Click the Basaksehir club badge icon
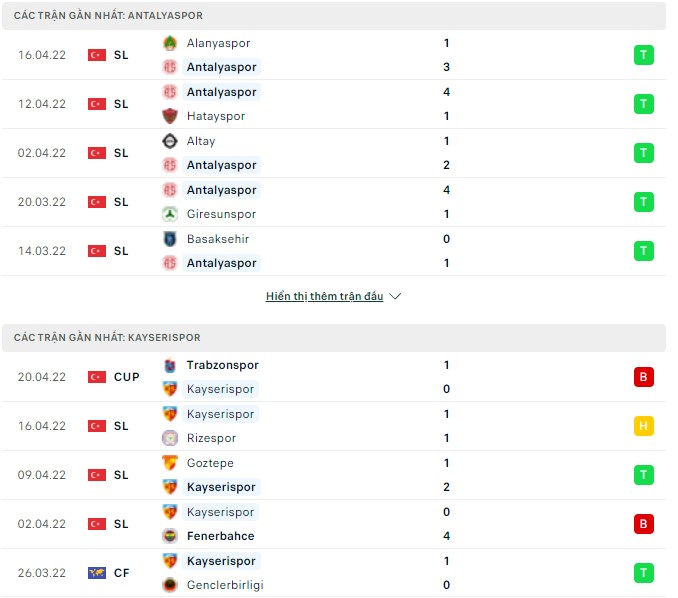 (x=170, y=239)
